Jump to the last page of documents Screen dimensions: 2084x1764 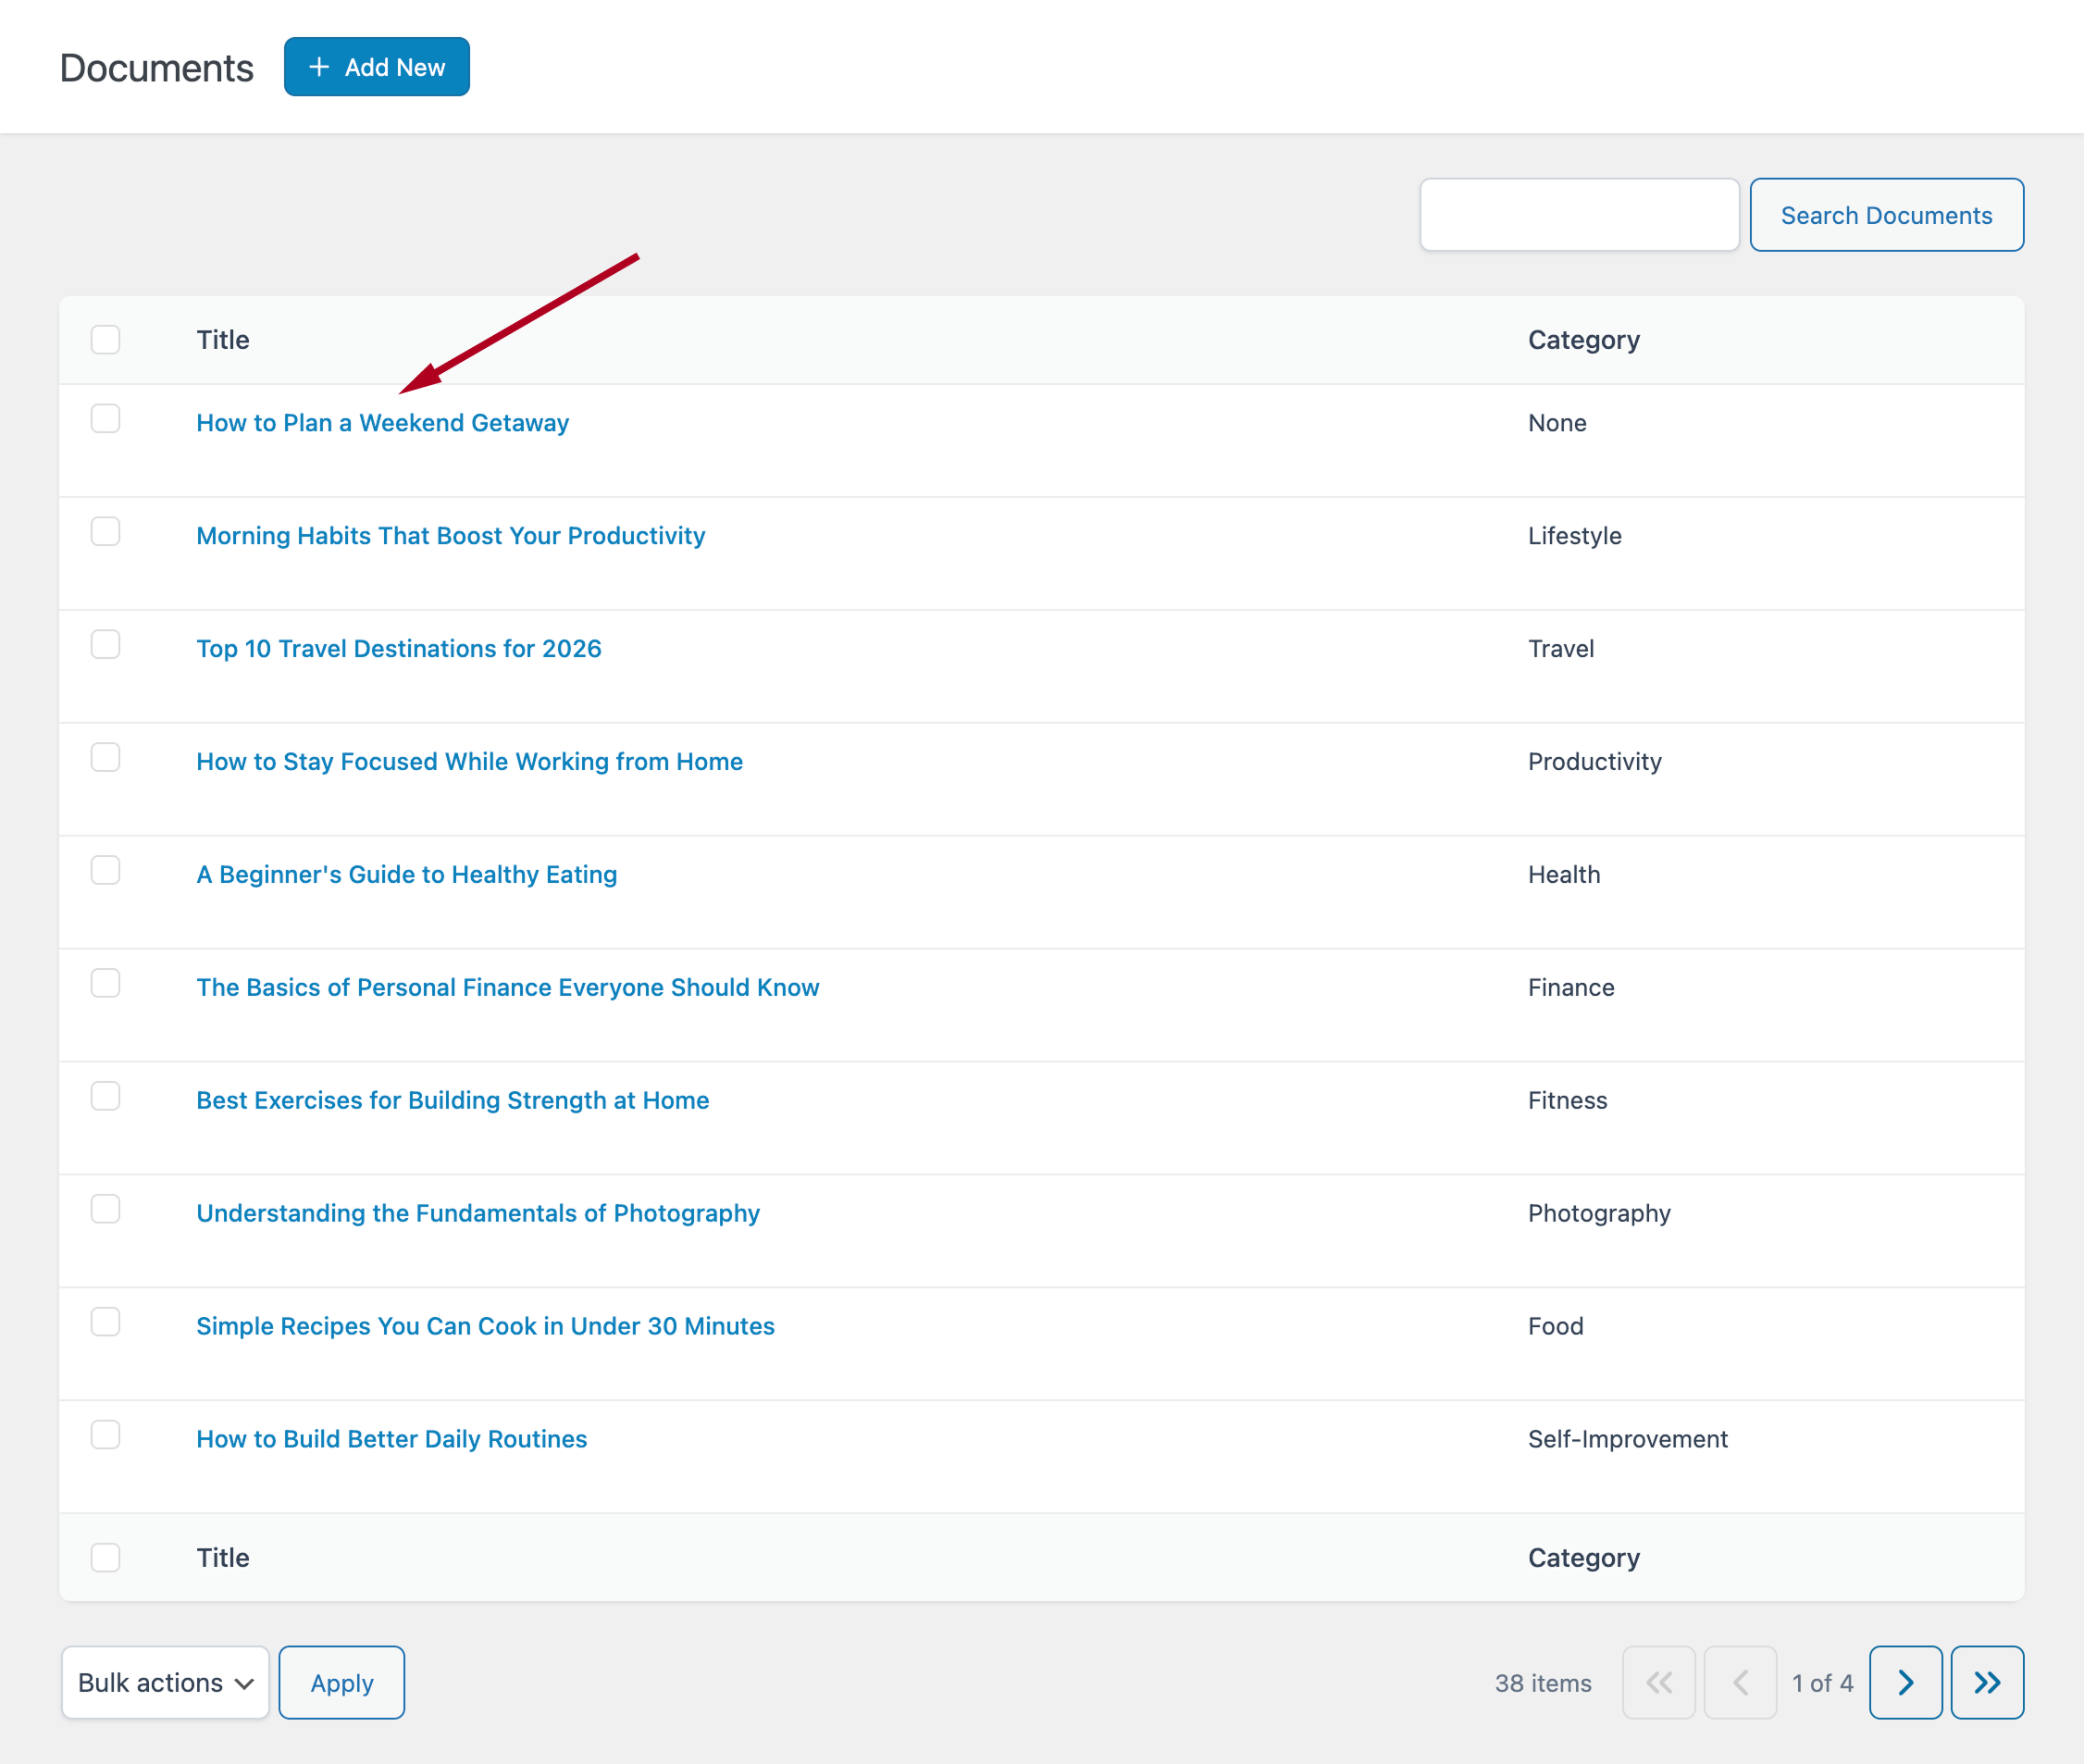1987,1682
